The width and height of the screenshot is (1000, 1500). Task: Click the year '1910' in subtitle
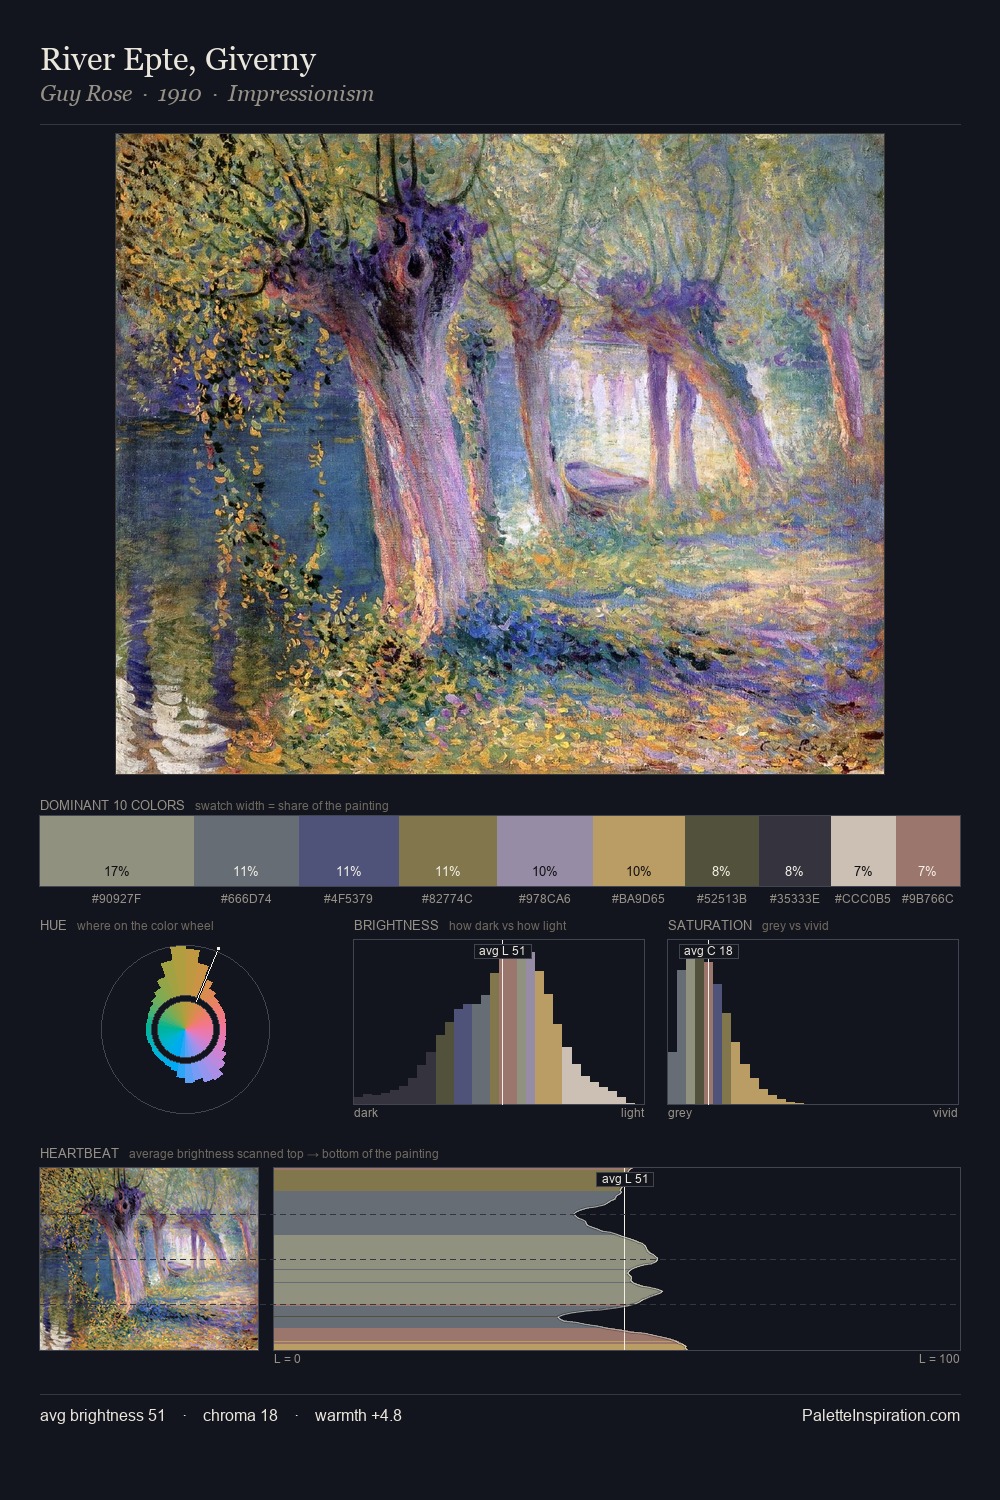180,94
